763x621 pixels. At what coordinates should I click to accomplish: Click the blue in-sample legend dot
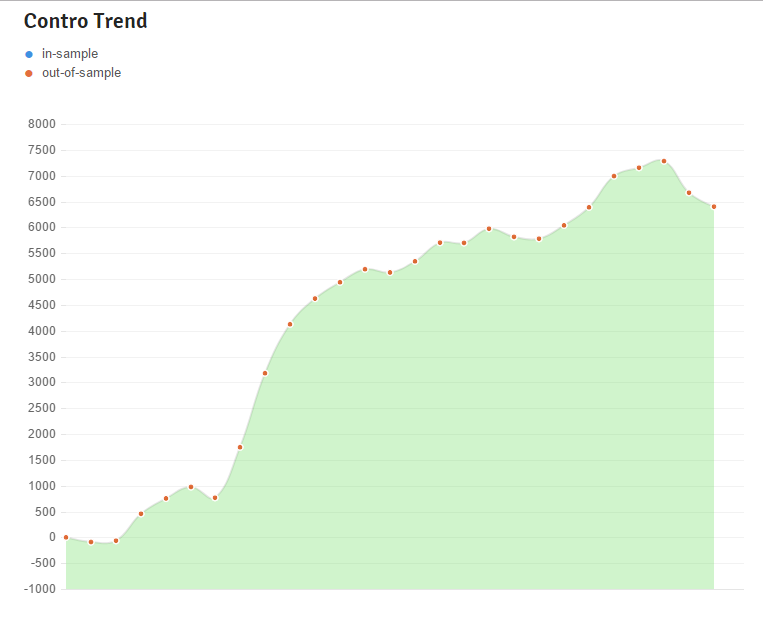click(x=29, y=54)
